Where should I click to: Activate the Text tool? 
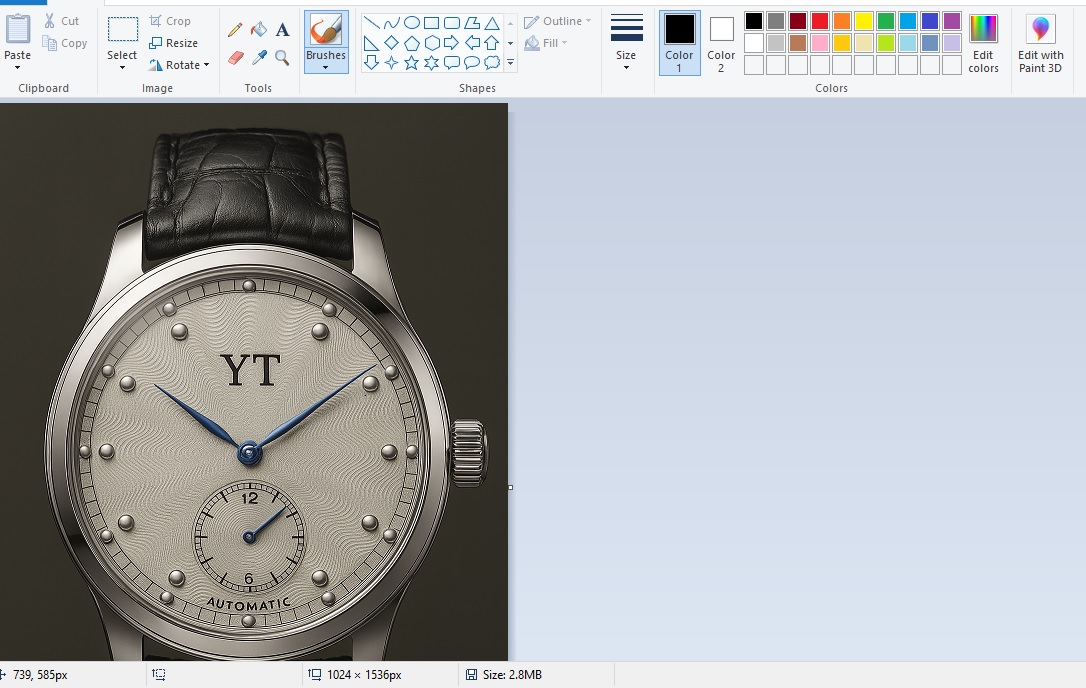click(x=282, y=30)
